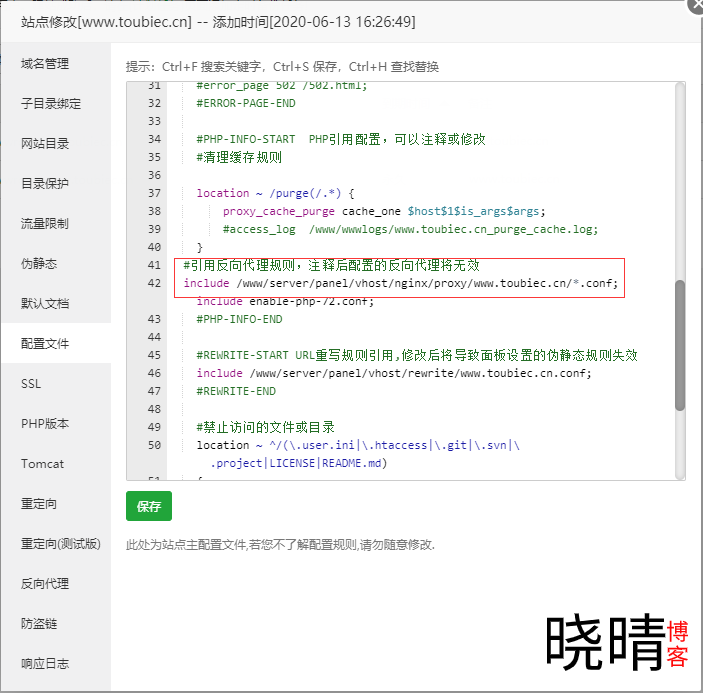Click the include proxy/www.toubiec.cn/*.conf line

click(x=400, y=283)
